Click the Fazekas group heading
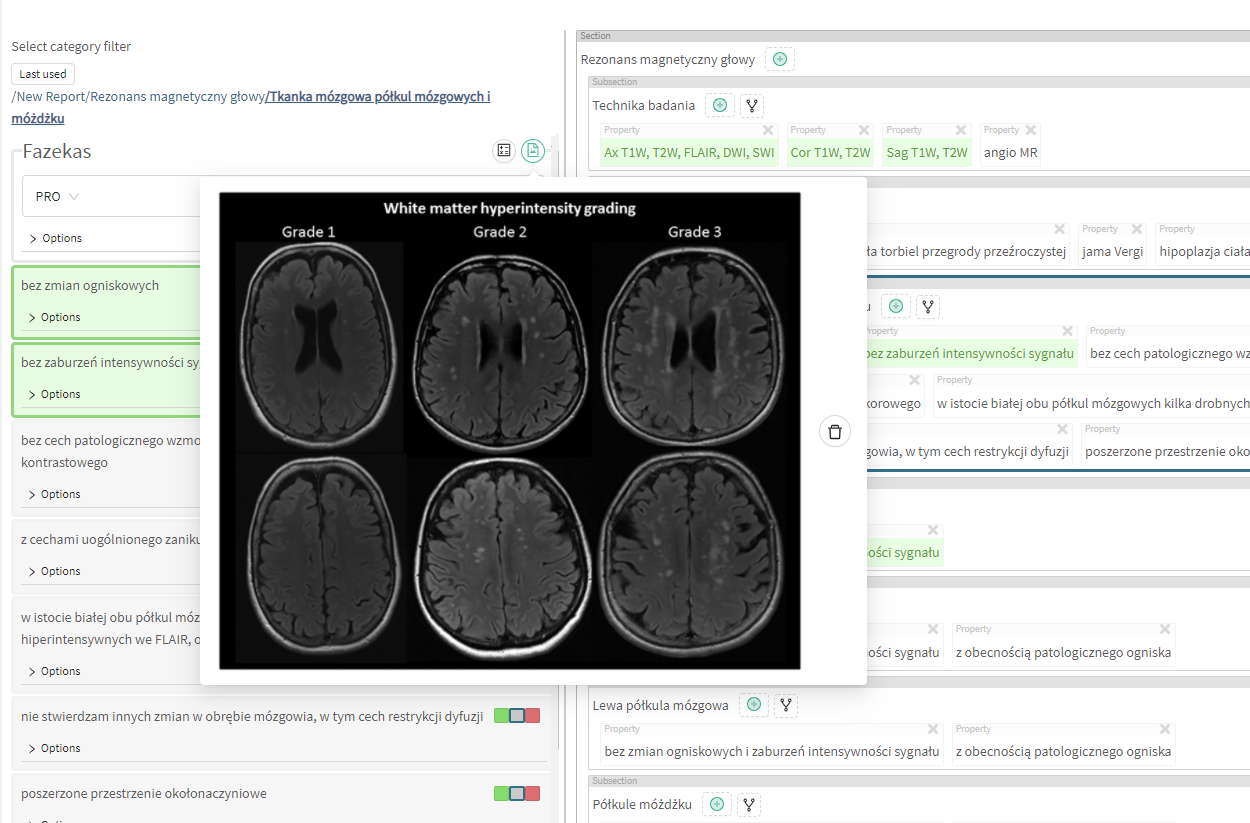 57,152
